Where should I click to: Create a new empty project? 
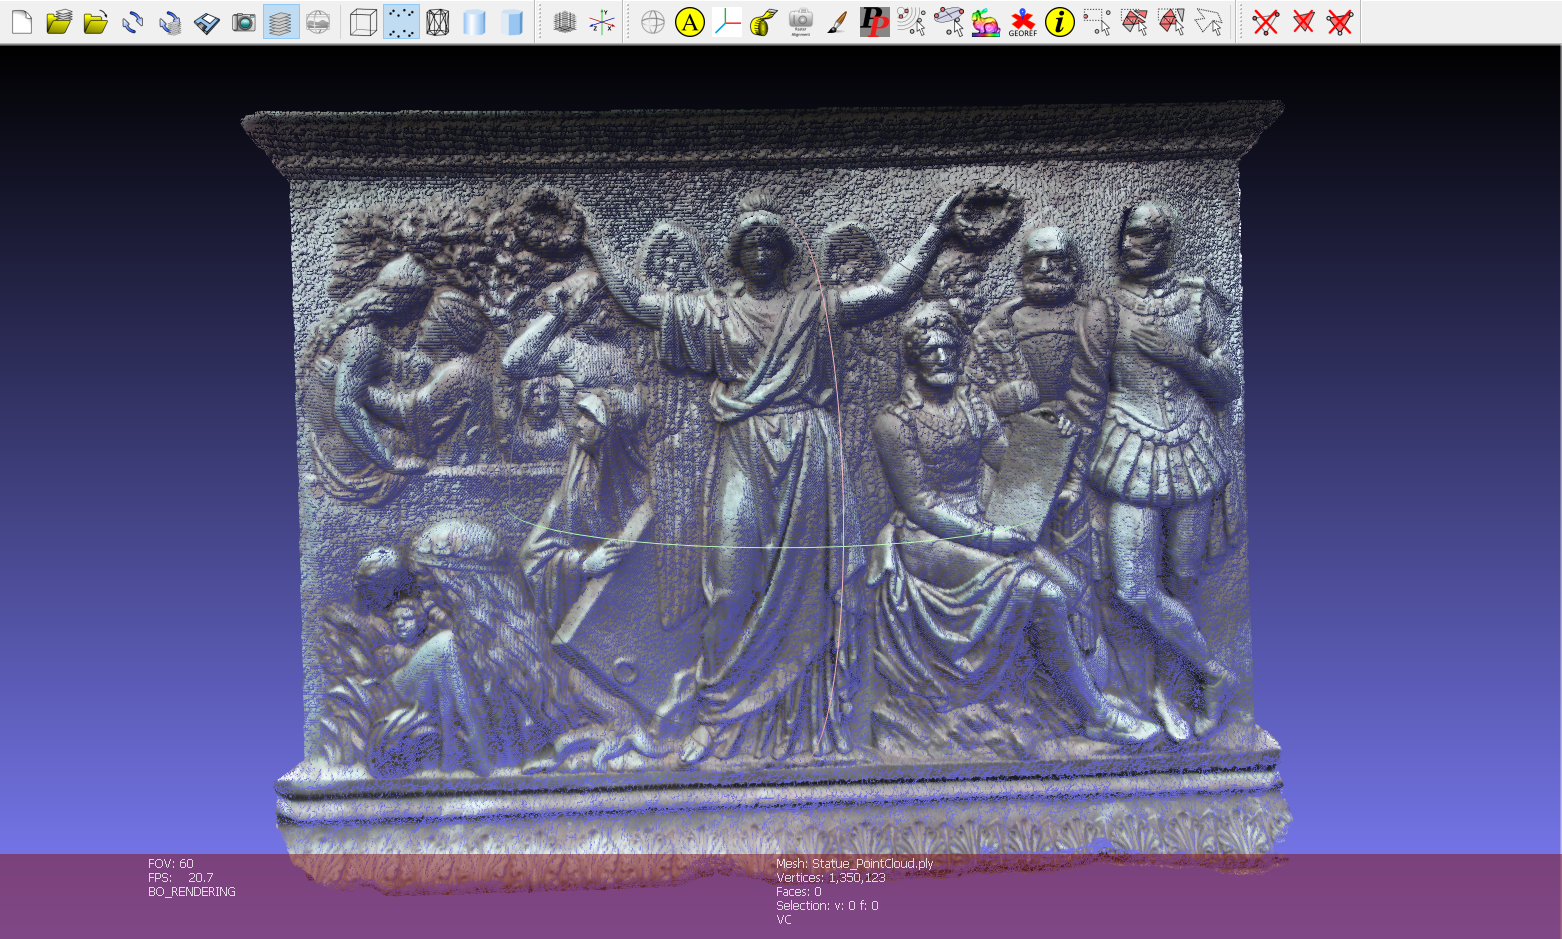point(21,22)
